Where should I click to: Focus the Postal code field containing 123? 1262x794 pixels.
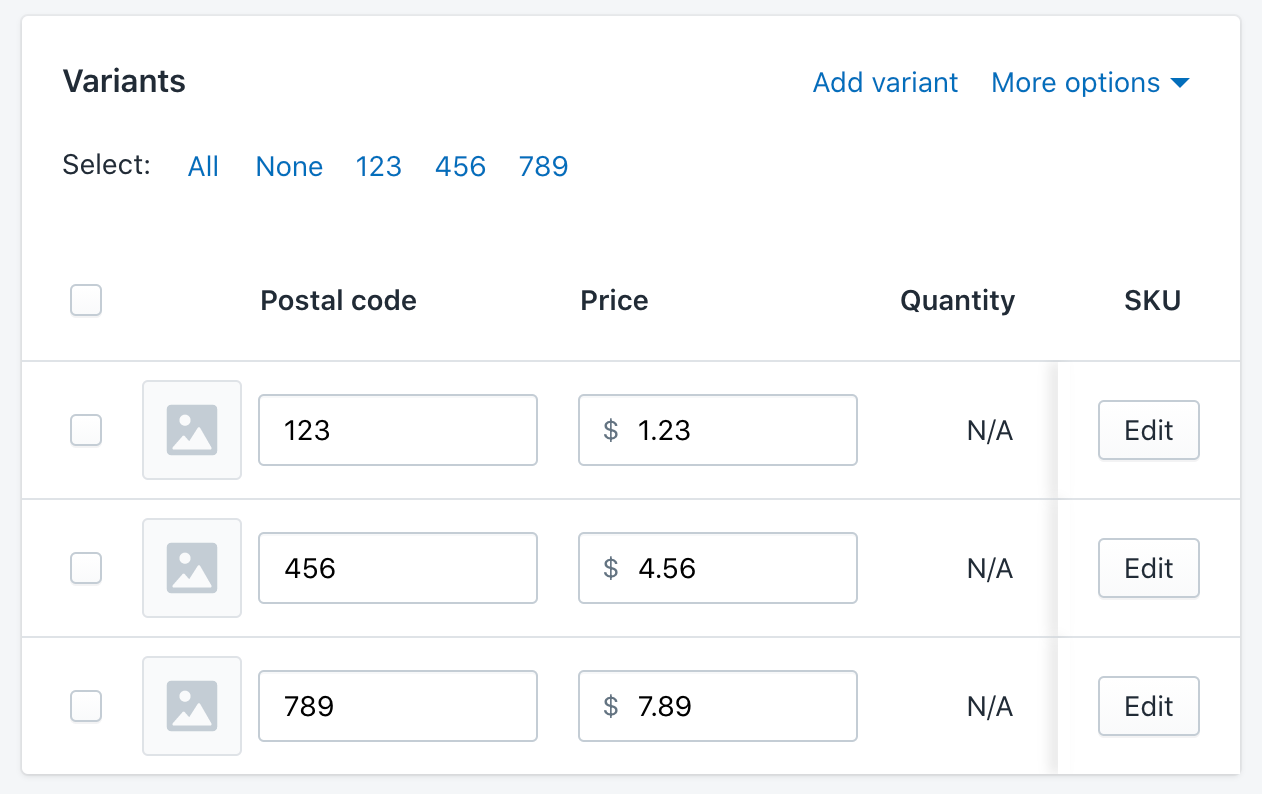(x=398, y=430)
